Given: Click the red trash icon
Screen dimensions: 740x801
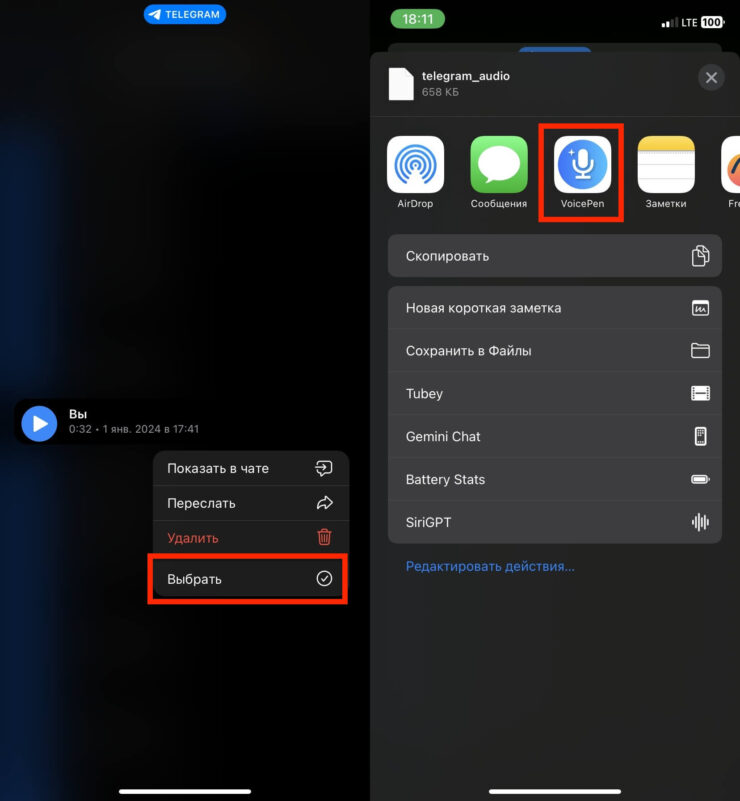Looking at the screenshot, I should click(x=324, y=537).
